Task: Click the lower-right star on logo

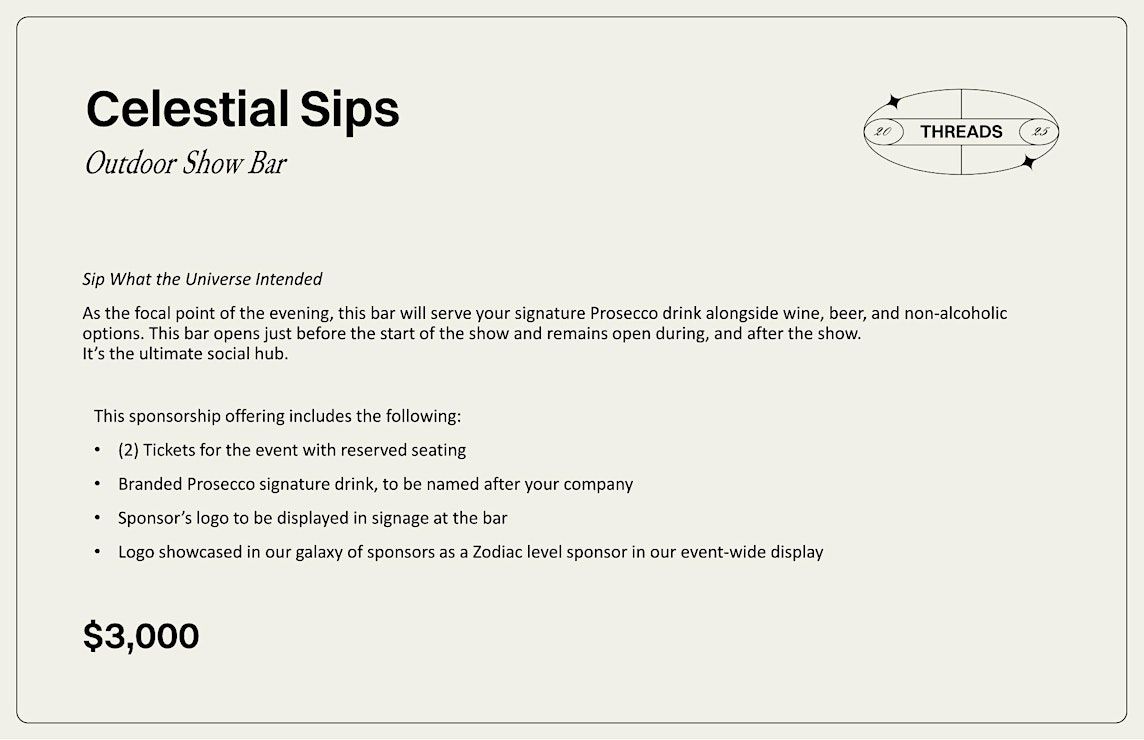Action: 1029,162
